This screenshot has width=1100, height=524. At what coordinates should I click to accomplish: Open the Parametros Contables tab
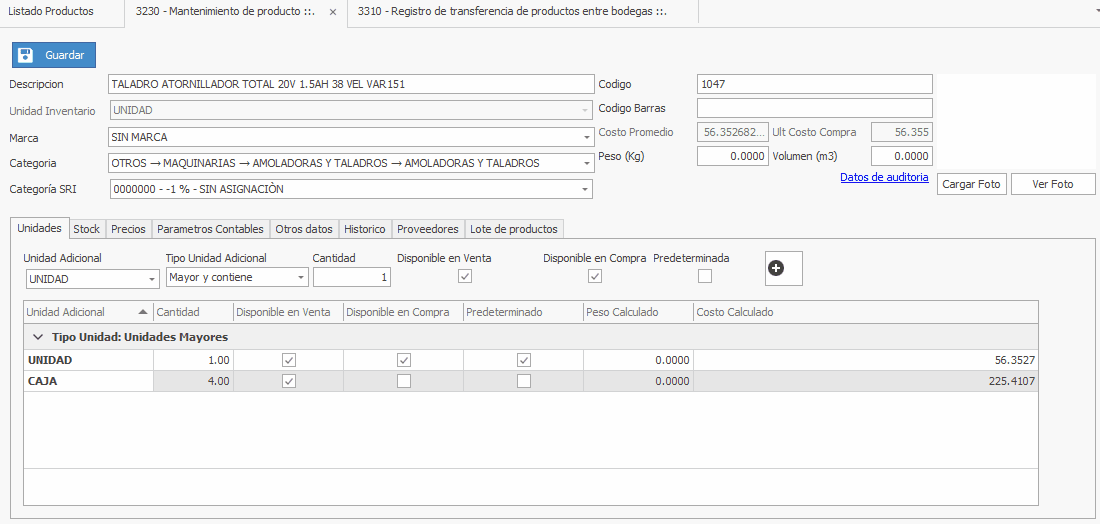coord(210,229)
